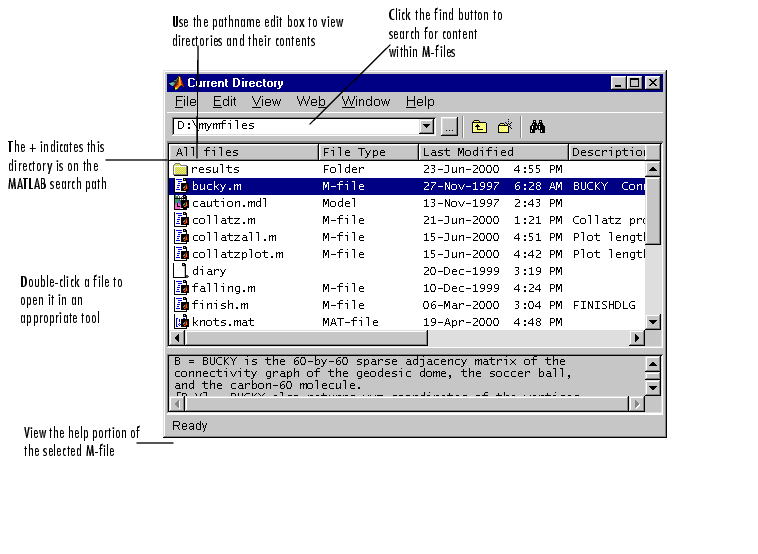Click the MATLAB logo in title bar
758x554 pixels.
pyautogui.click(x=177, y=83)
